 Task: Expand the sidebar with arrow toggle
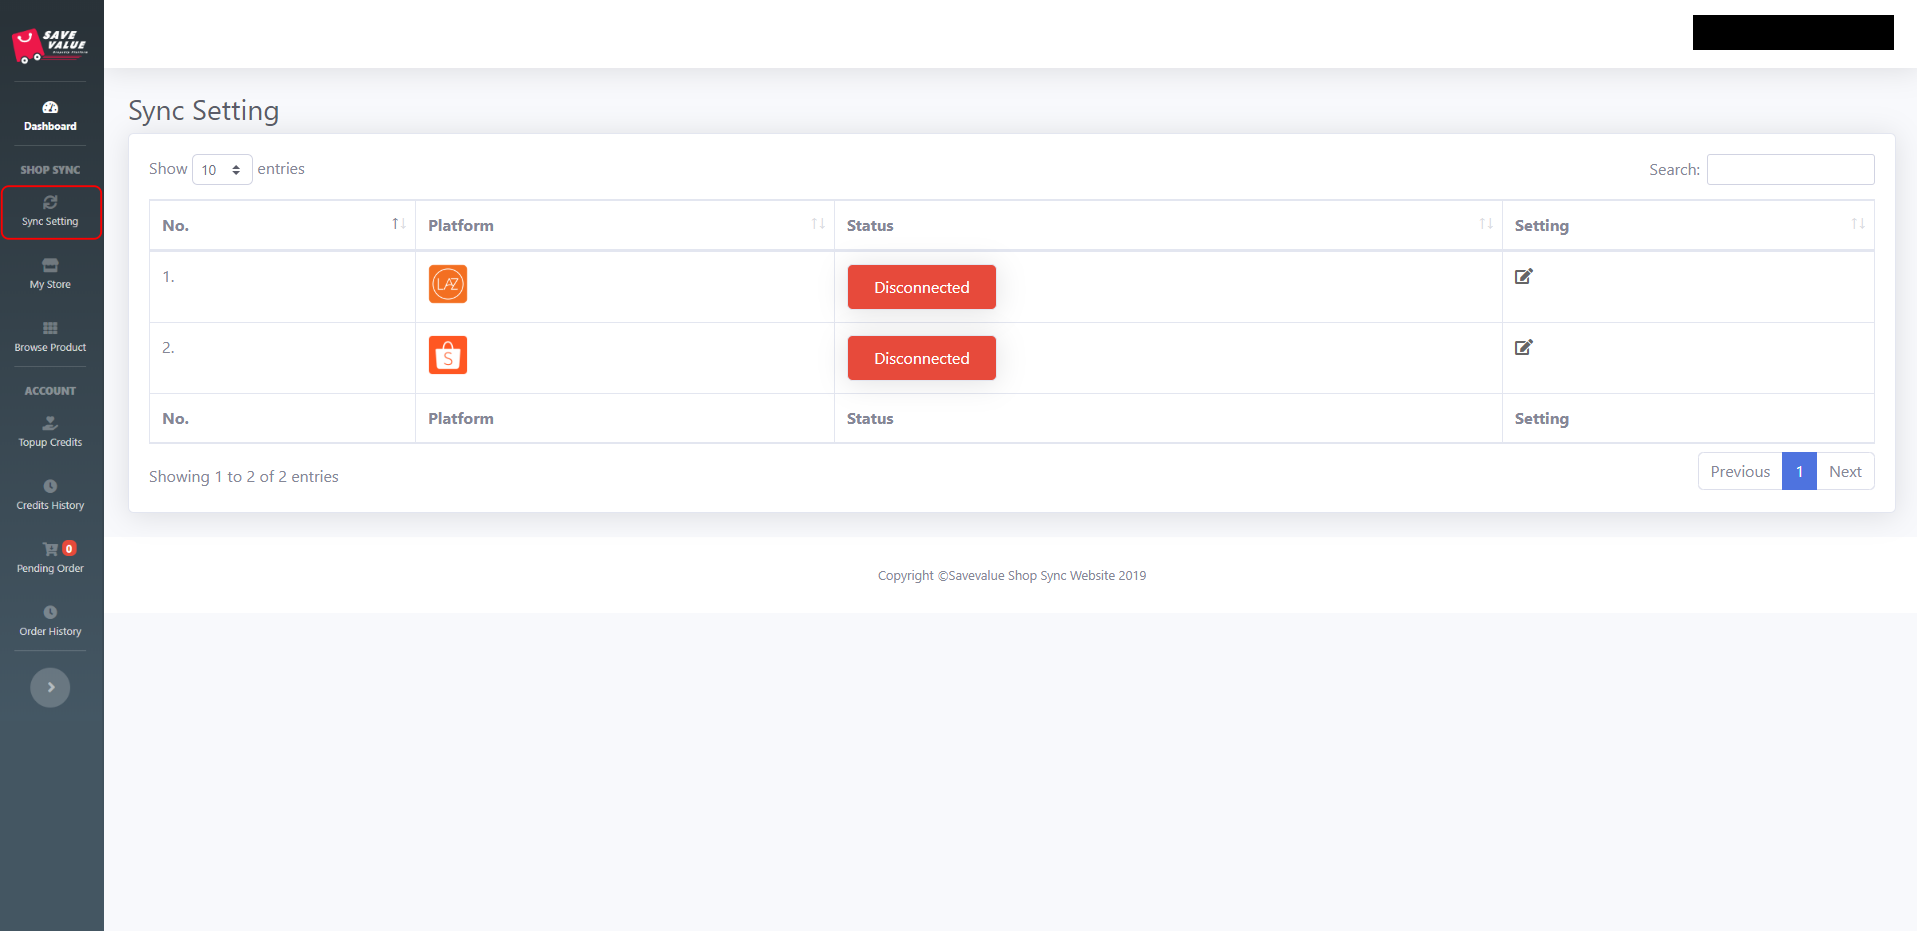[50, 687]
